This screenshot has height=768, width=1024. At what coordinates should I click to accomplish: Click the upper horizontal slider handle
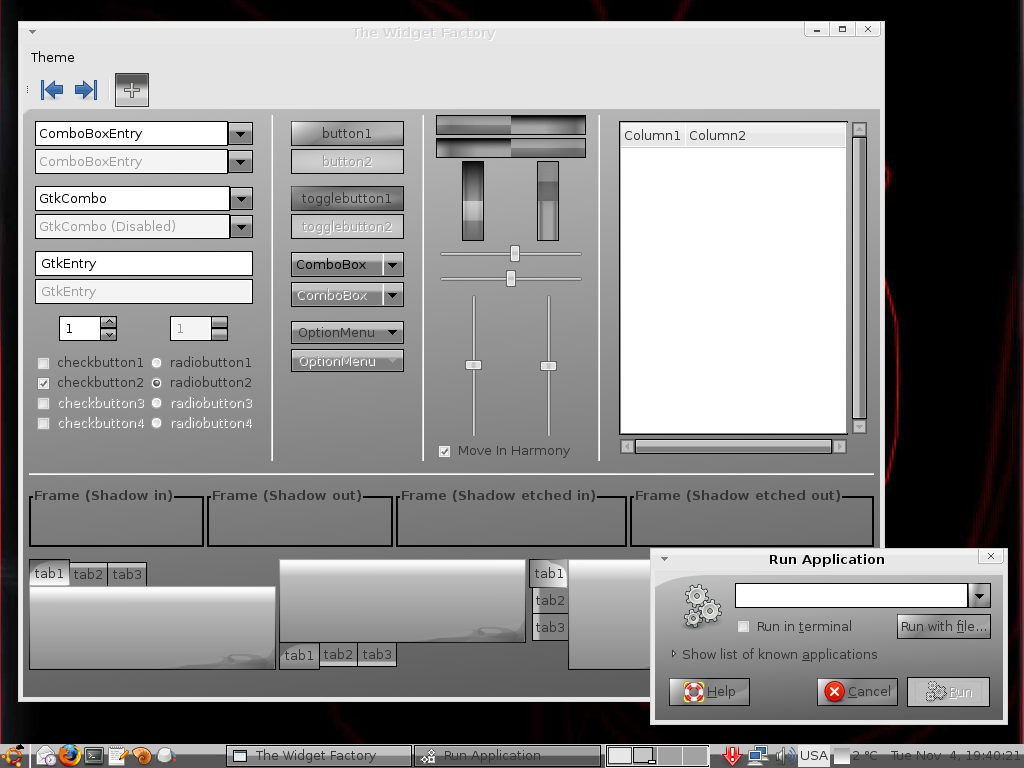point(515,253)
